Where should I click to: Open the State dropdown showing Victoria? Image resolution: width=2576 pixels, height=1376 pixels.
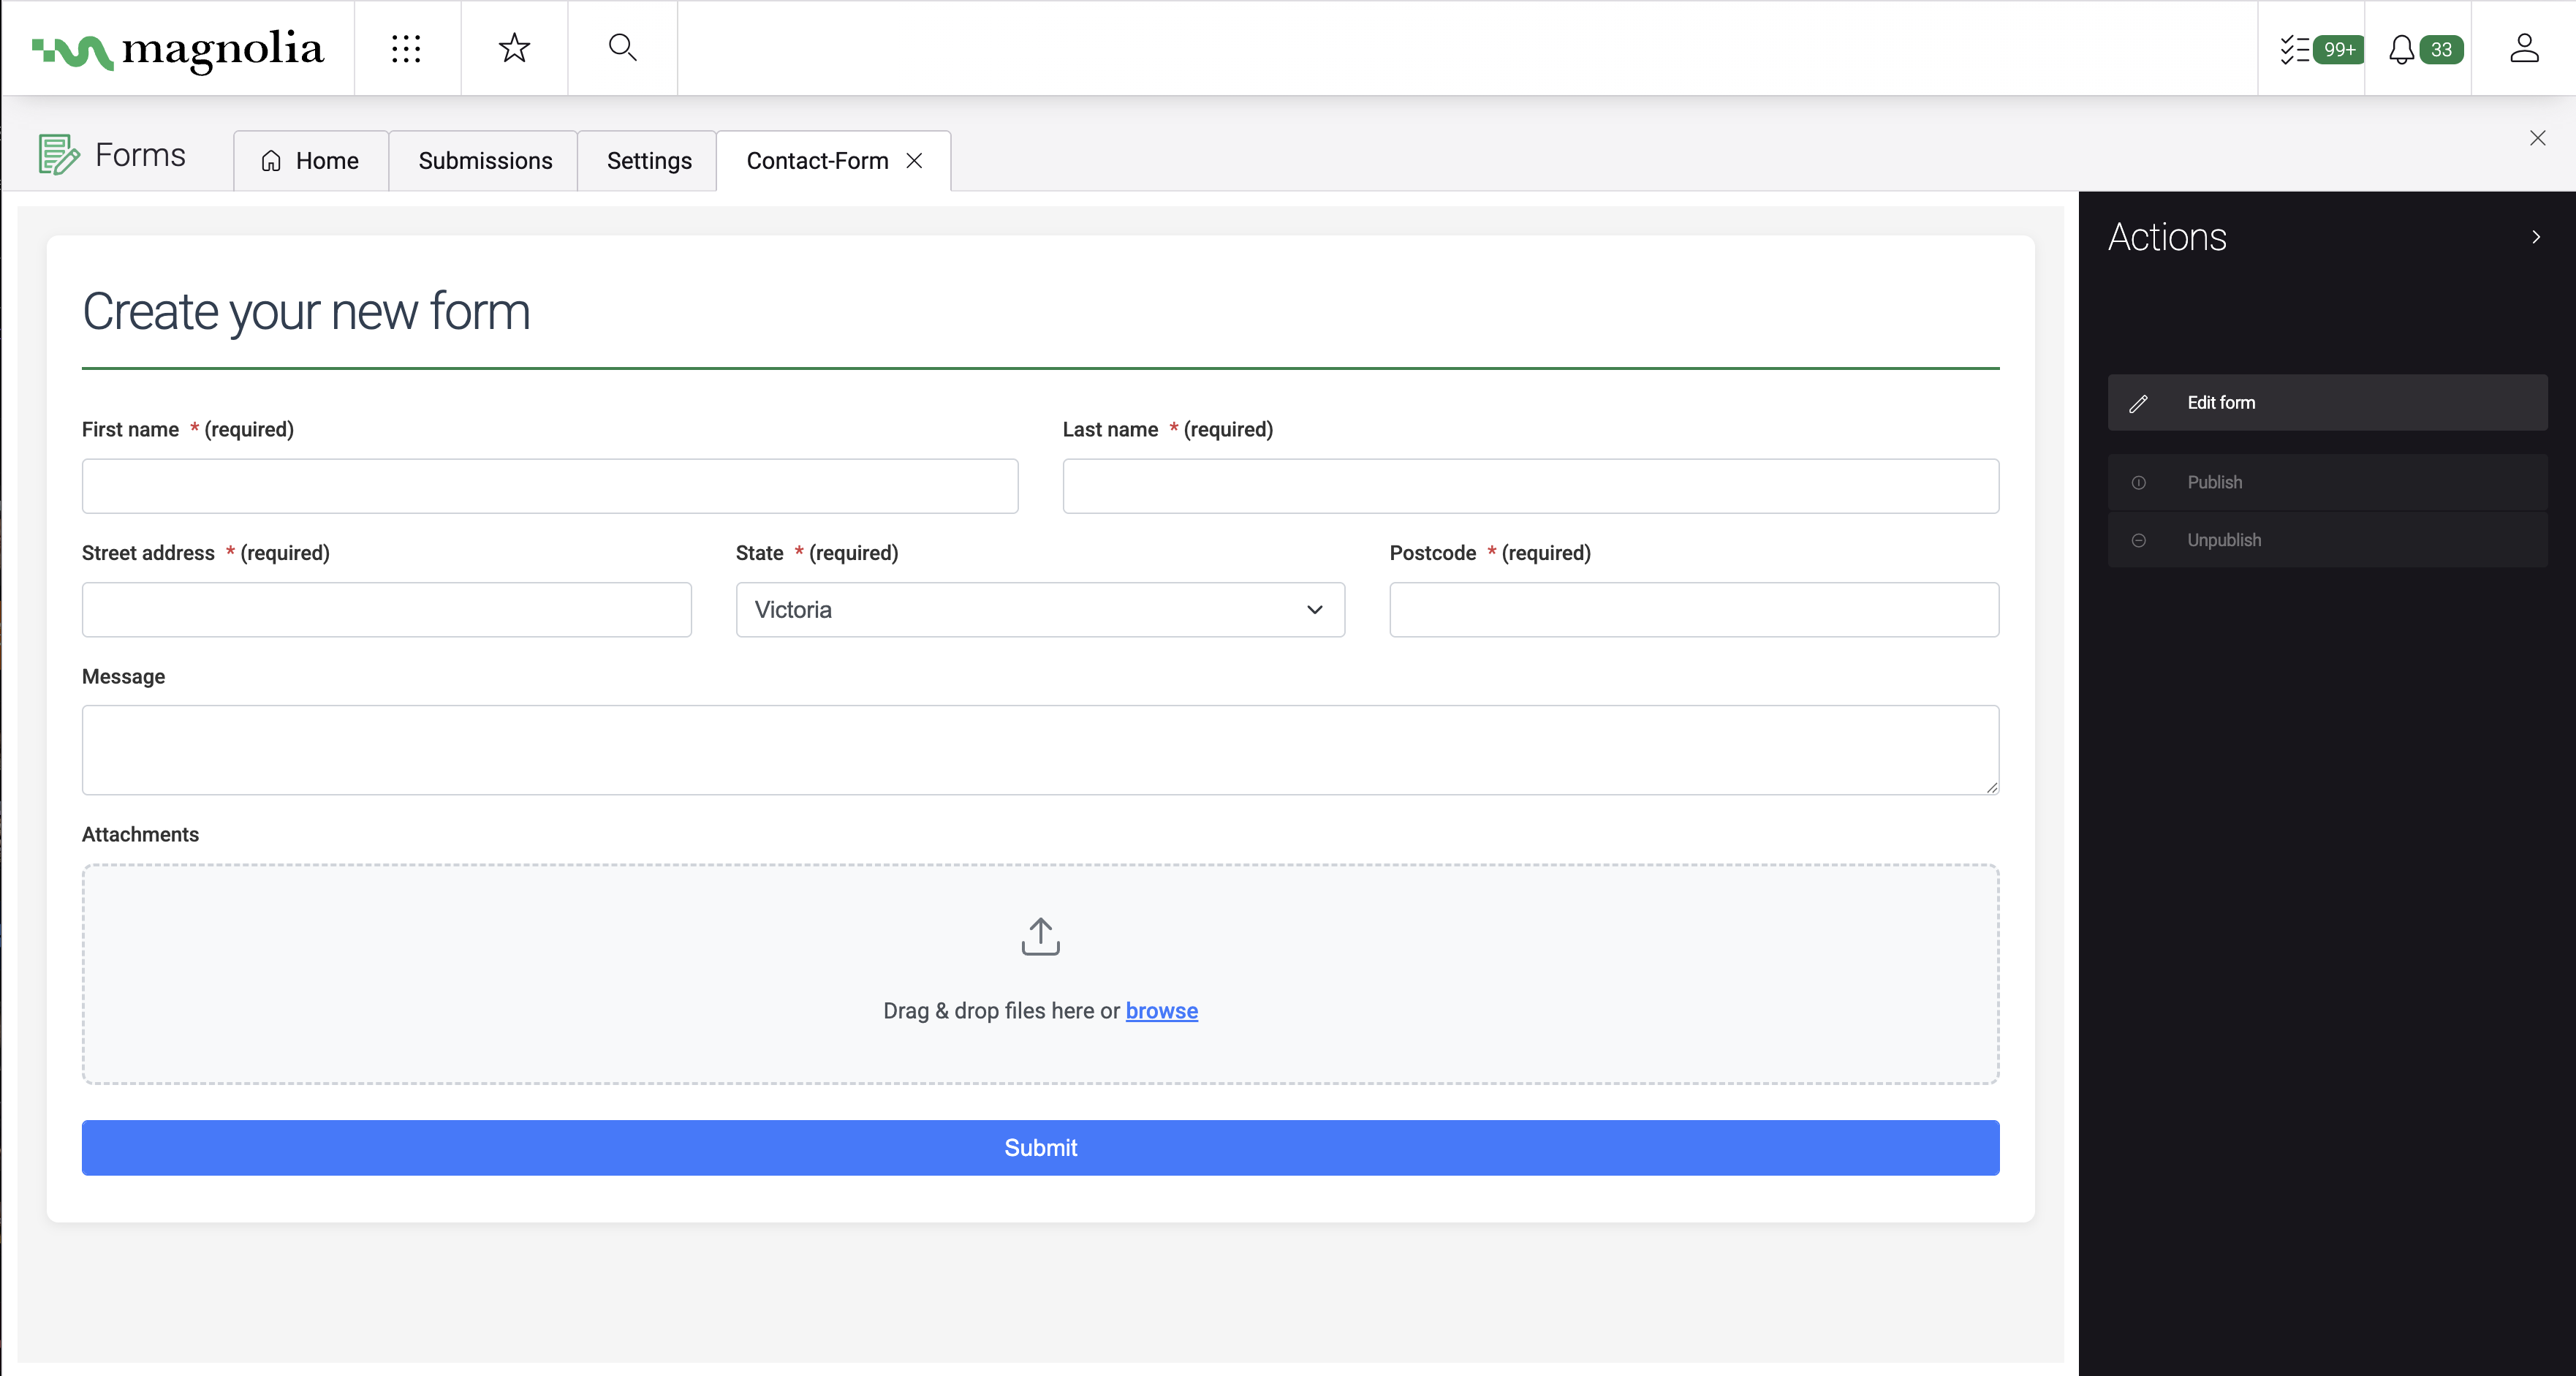click(1040, 610)
